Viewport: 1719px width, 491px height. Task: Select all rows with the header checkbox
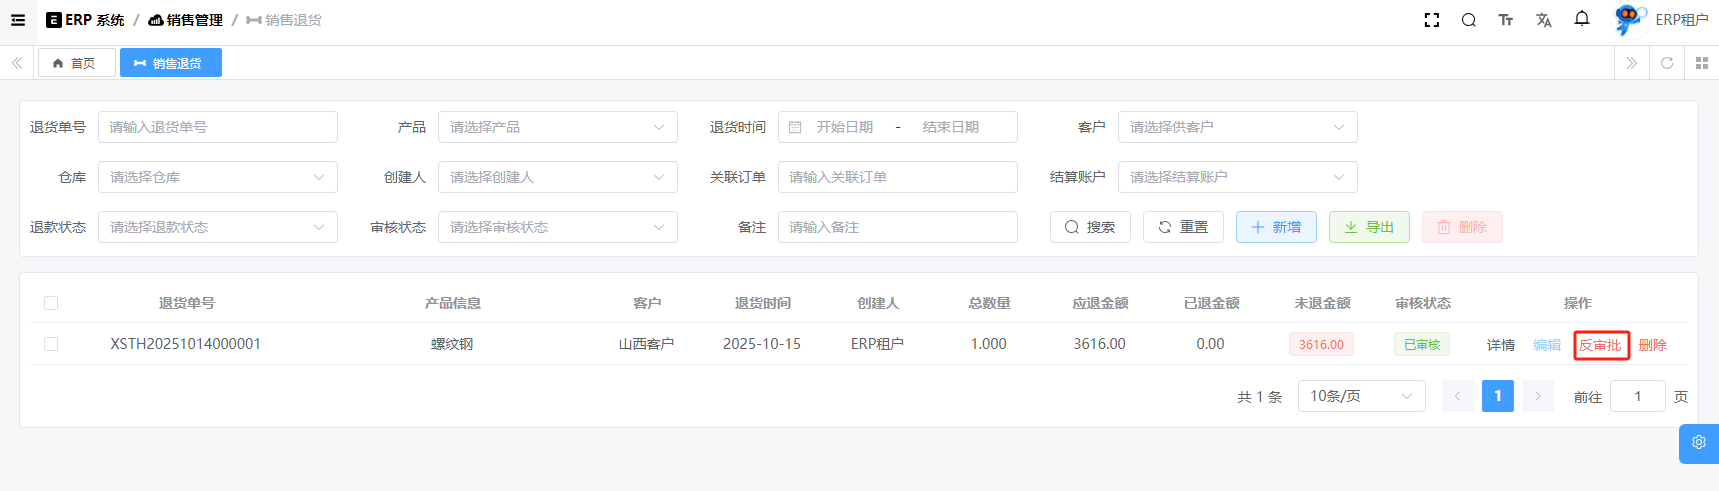[51, 303]
